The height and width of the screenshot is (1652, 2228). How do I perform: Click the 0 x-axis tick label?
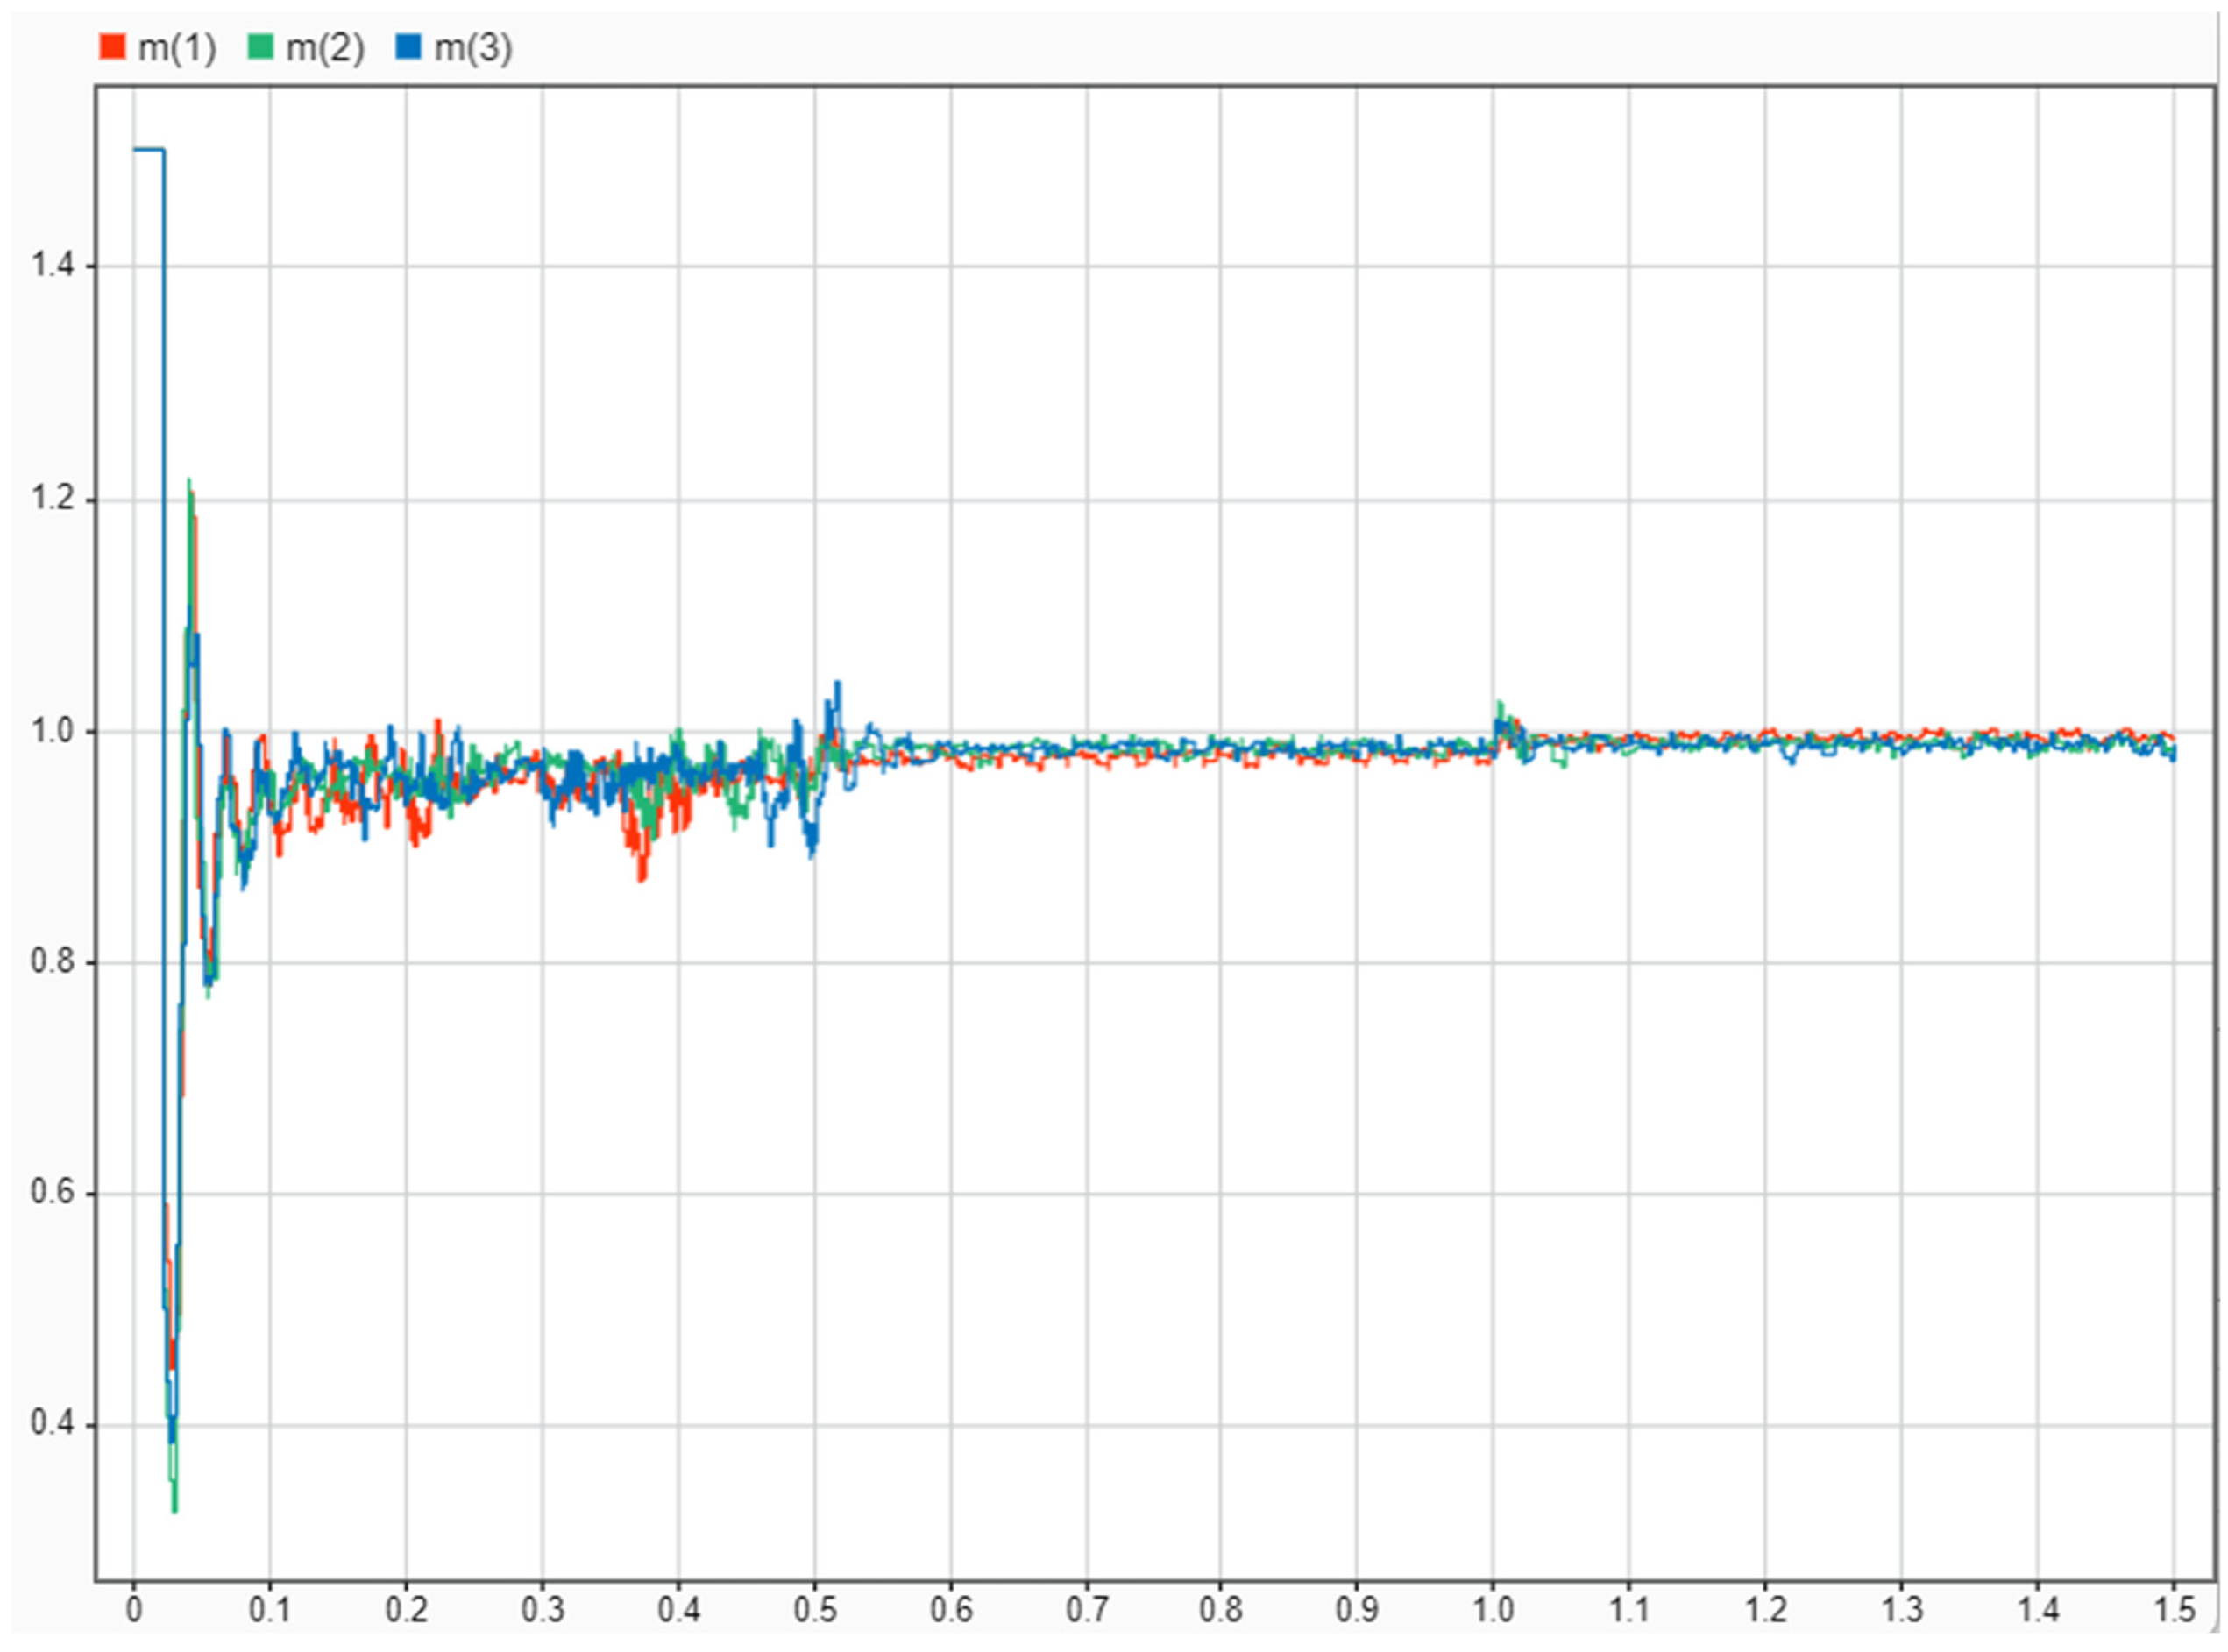(134, 1611)
